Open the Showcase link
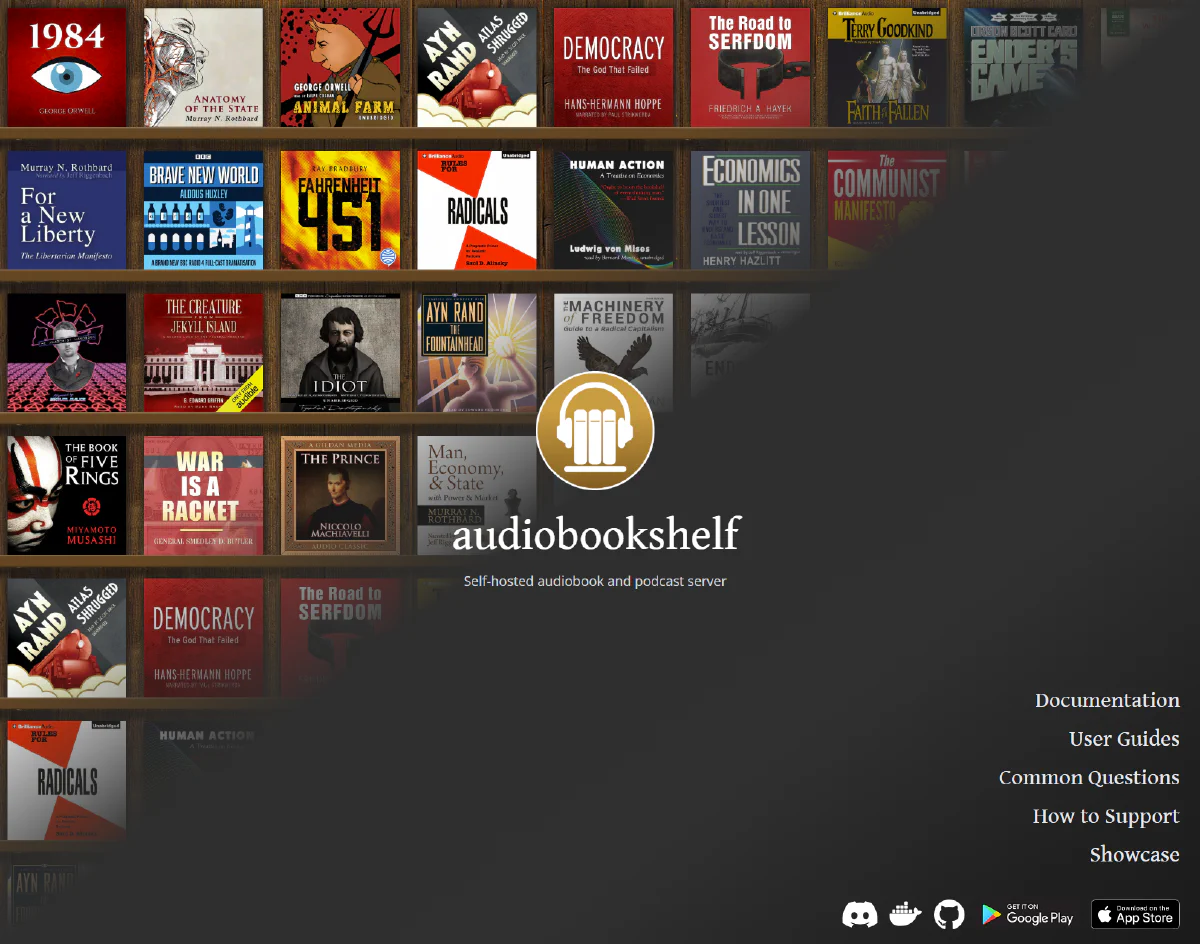 click(1135, 855)
